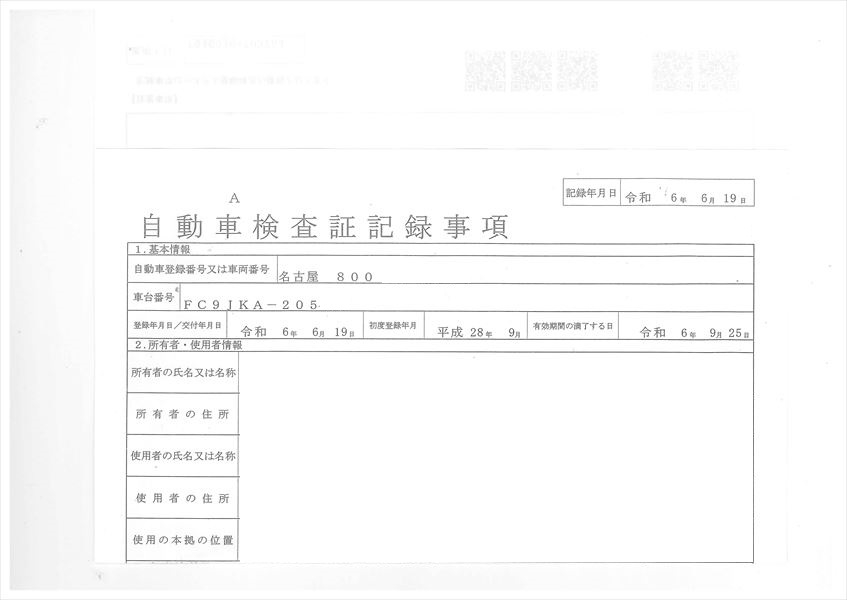Click the 1.基本情報 section header
Screen dimensions: 847x600
160,249
